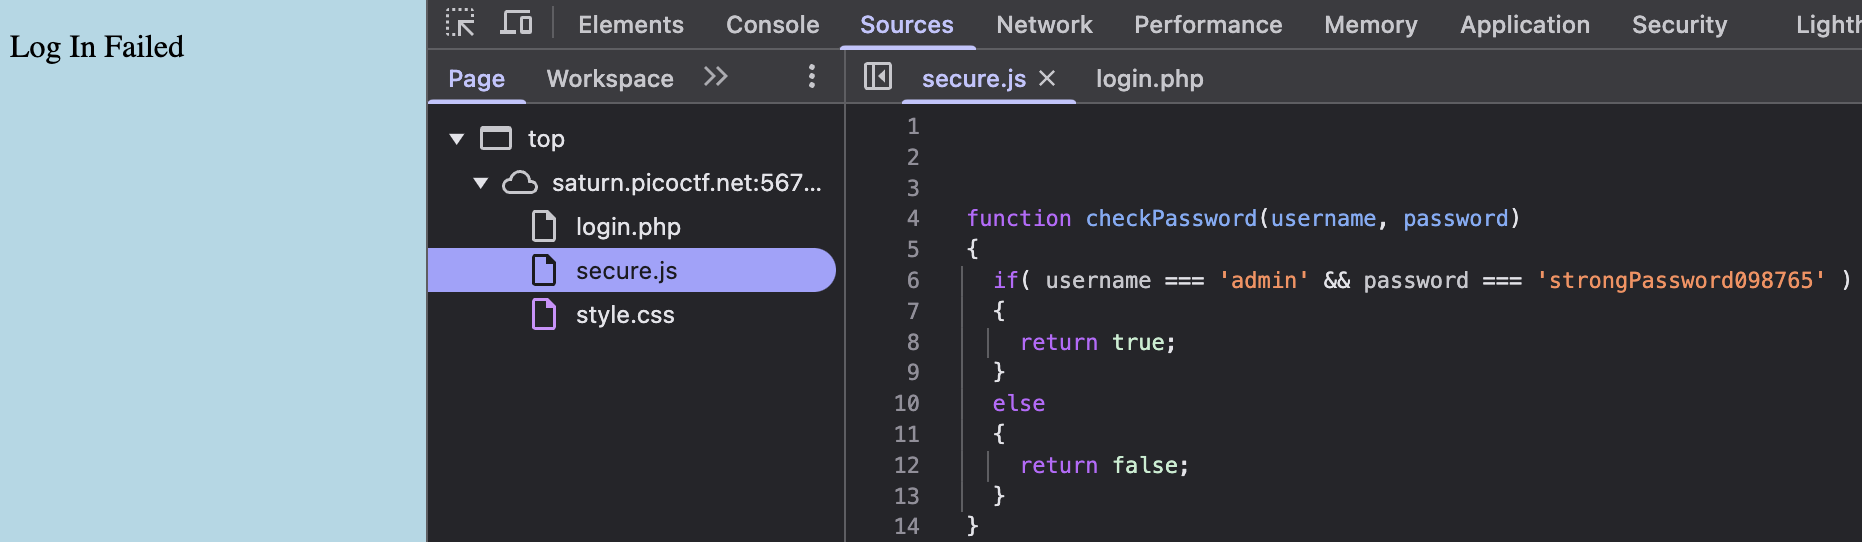The height and width of the screenshot is (542, 1862).
Task: Activate the inspect element picker icon
Action: click(x=460, y=22)
